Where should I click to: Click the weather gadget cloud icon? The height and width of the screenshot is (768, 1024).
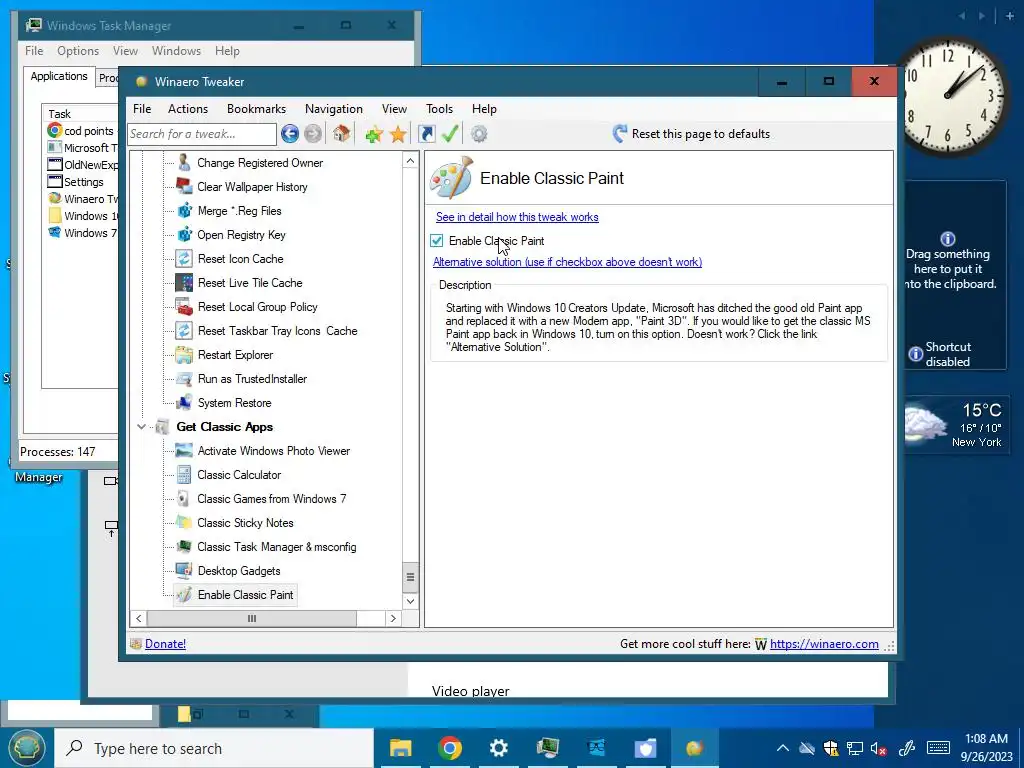(x=925, y=424)
